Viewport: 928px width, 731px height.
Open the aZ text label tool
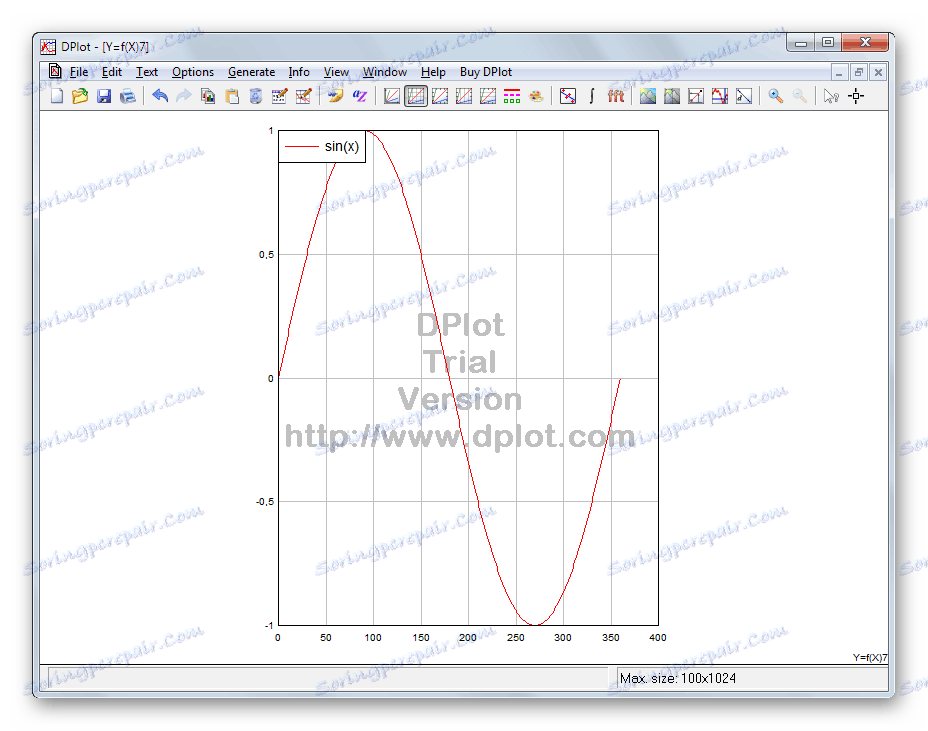pyautogui.click(x=360, y=96)
